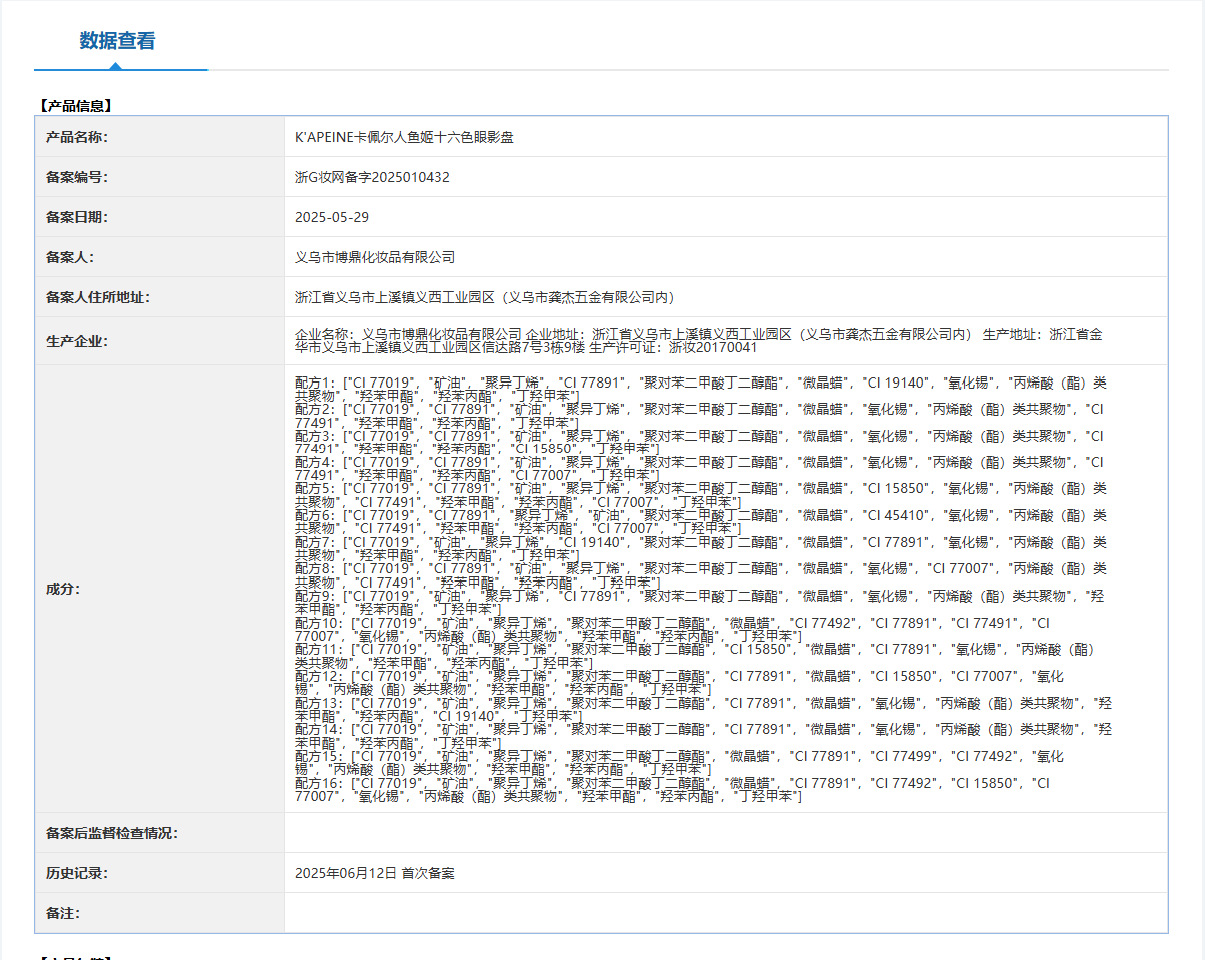Click the 备案后监督检查情况 label cell
Viewport: 1205px width, 960px height.
point(160,833)
